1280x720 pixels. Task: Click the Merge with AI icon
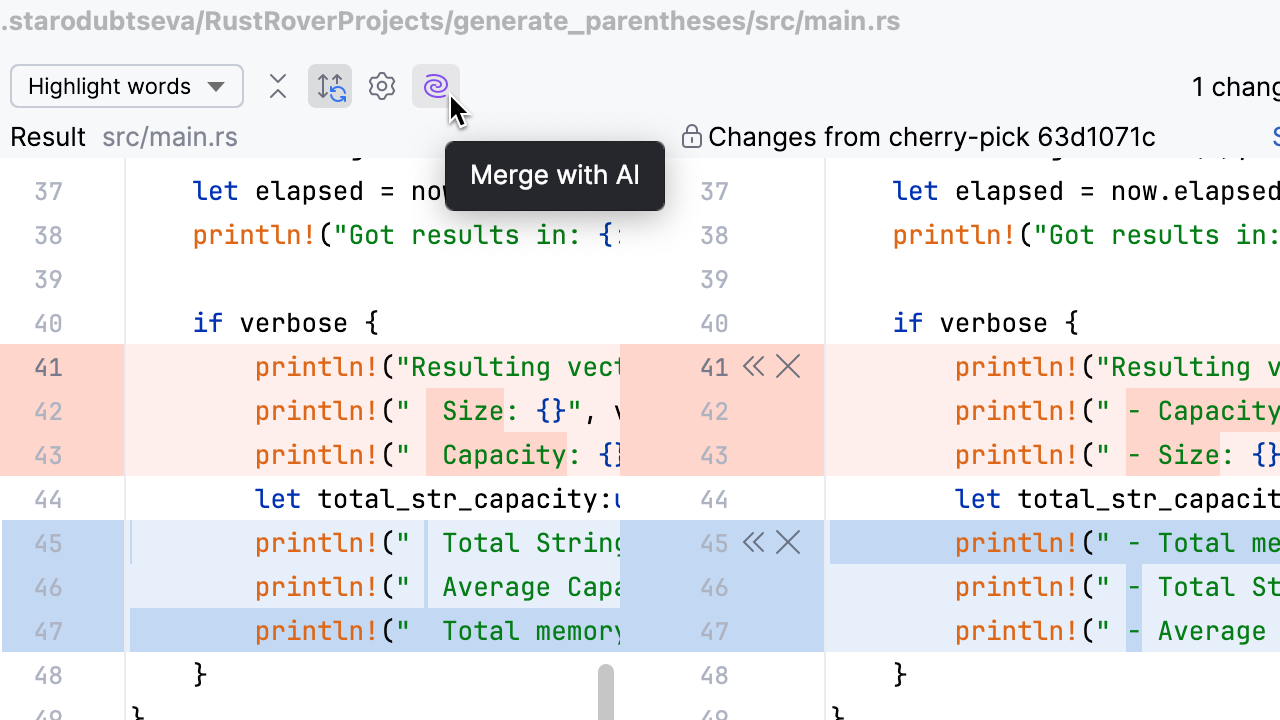(435, 87)
